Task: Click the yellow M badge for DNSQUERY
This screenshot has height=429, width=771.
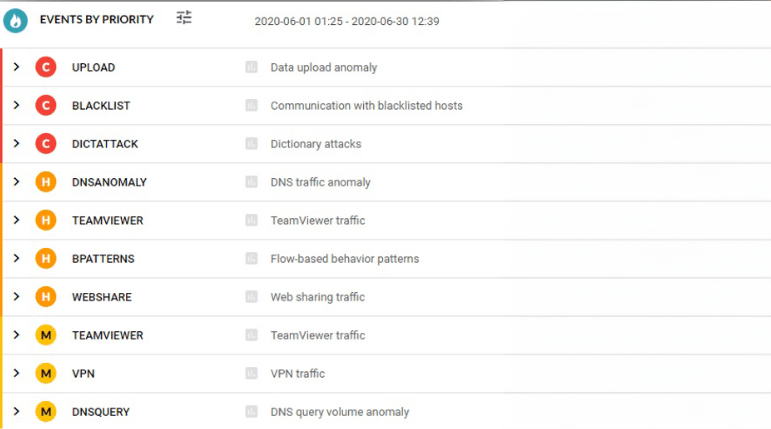Action: (x=45, y=412)
